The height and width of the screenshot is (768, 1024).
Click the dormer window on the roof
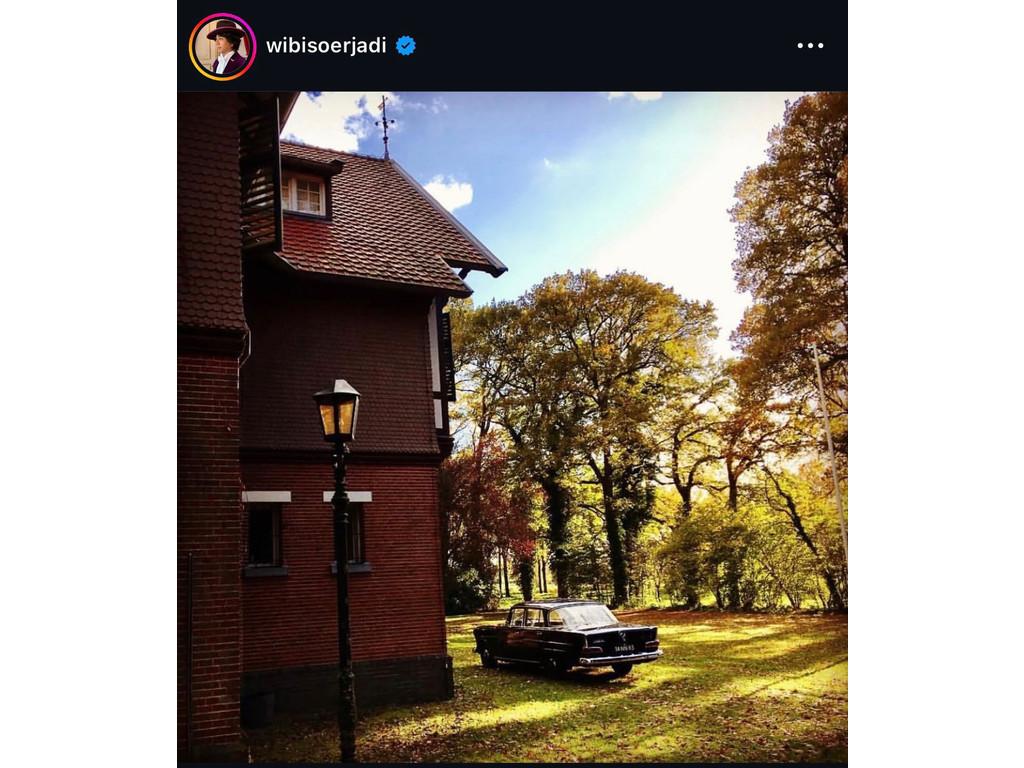[x=304, y=195]
